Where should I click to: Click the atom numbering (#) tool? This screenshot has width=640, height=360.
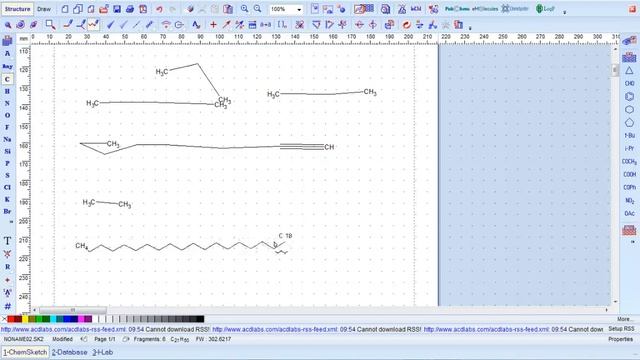7,306
